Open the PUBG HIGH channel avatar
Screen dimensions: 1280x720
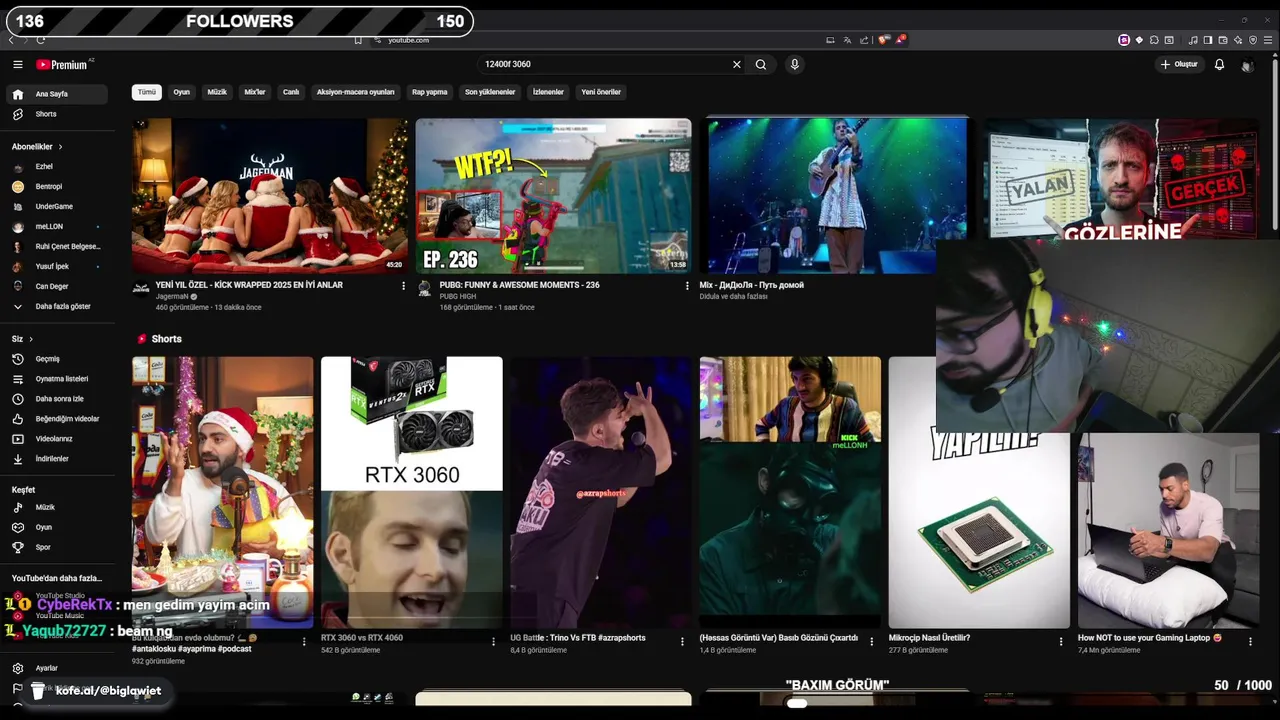click(x=424, y=289)
